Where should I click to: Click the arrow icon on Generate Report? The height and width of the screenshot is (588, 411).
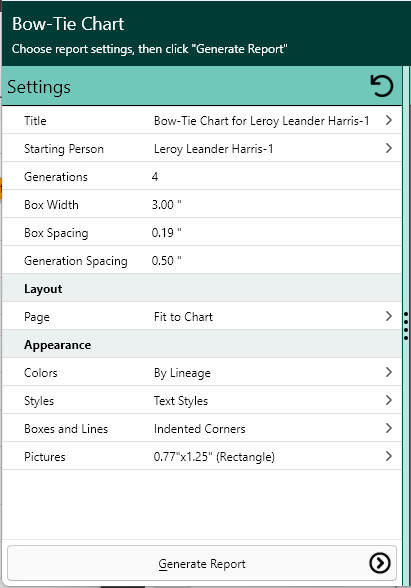tap(380, 563)
